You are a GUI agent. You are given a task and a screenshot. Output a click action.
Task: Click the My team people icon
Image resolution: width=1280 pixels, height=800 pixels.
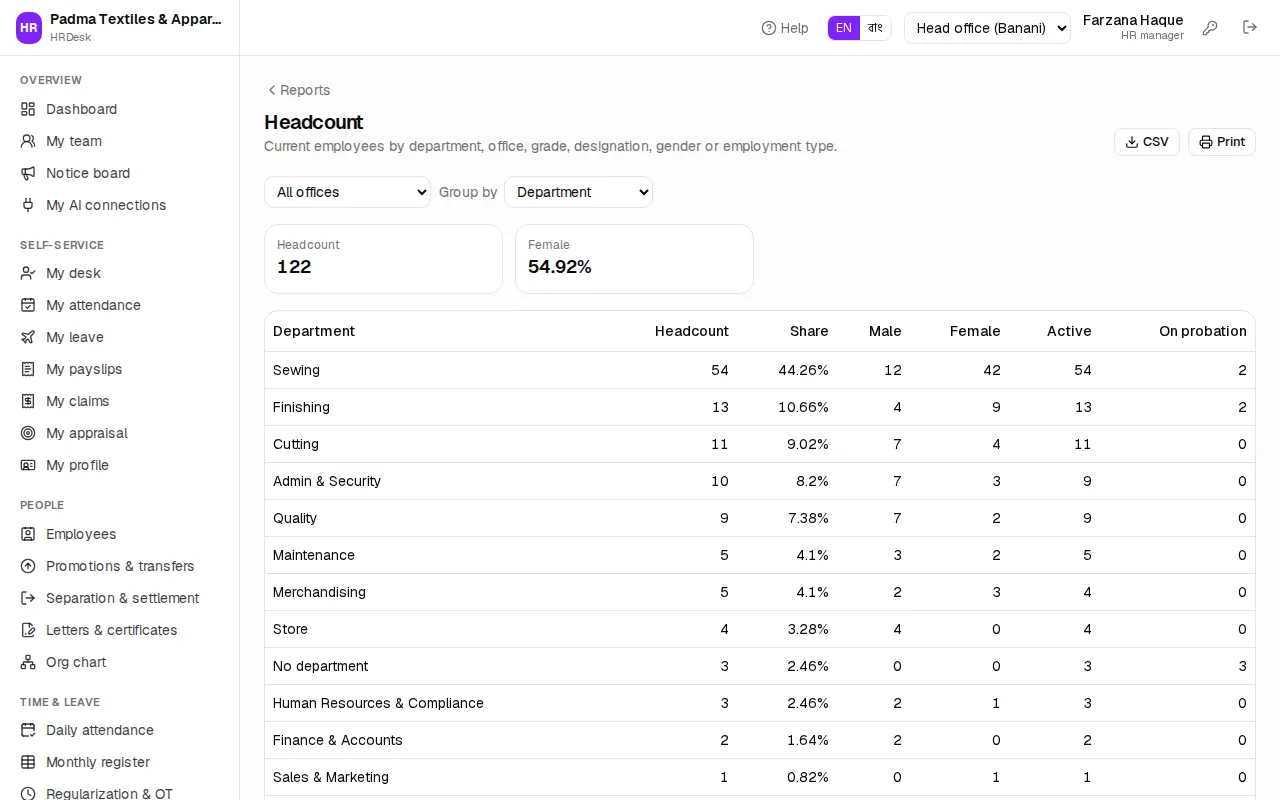pyautogui.click(x=28, y=141)
